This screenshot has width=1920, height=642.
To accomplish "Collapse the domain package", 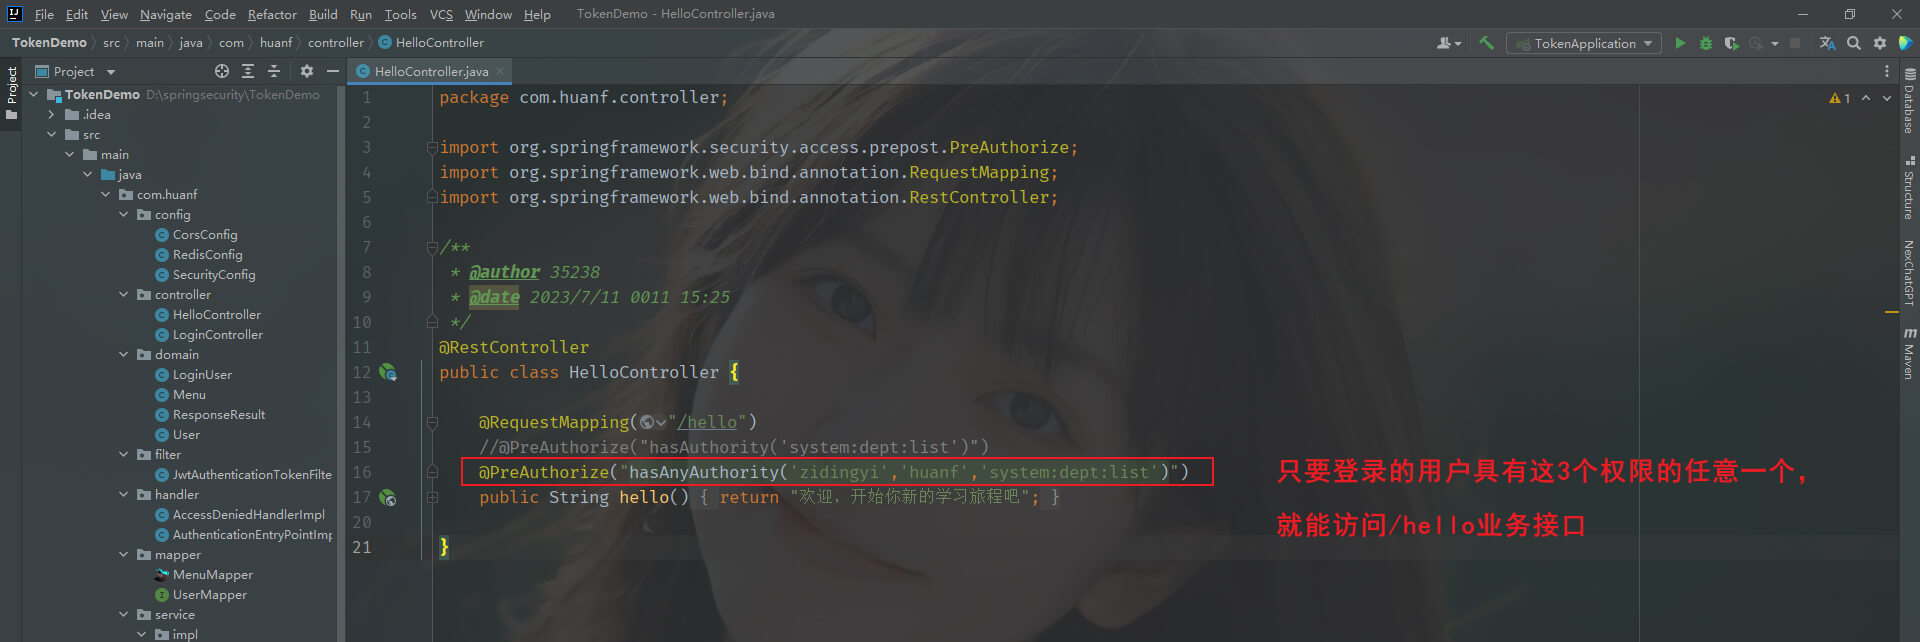I will [123, 355].
